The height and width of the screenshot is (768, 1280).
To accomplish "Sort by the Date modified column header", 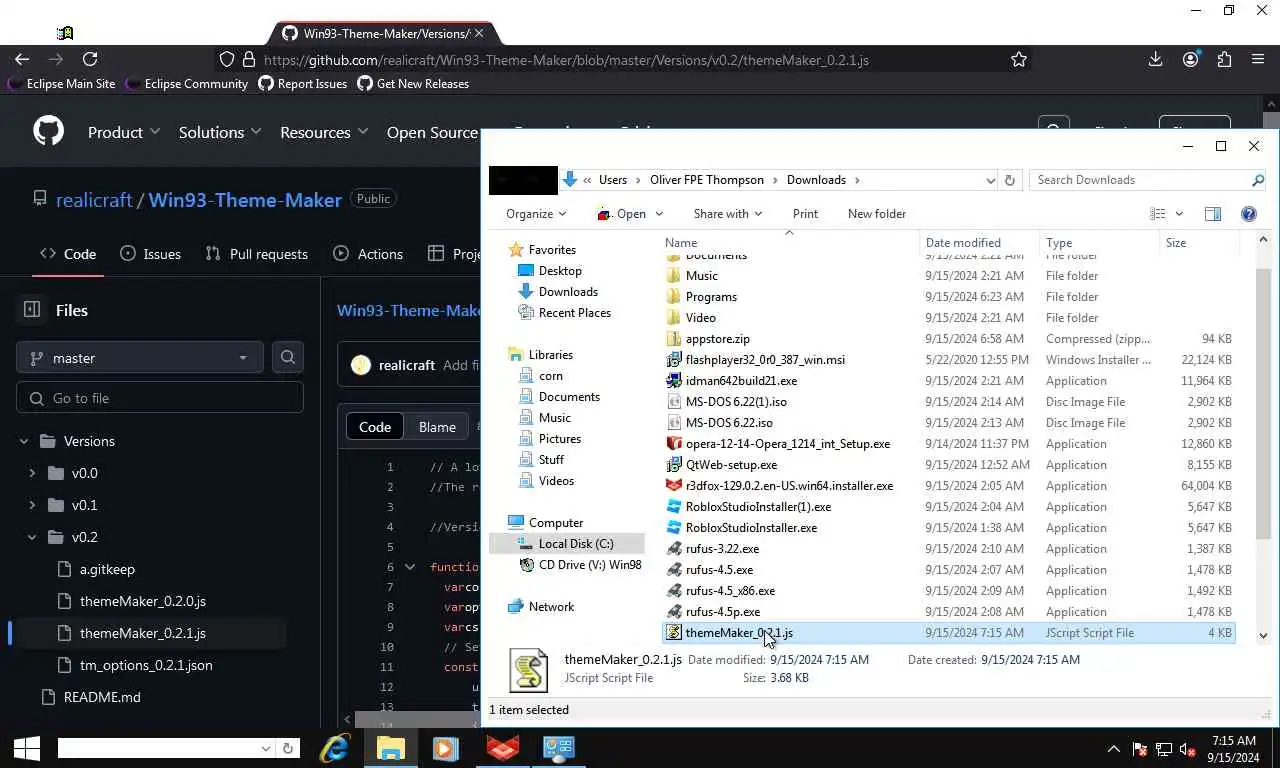I will (x=963, y=242).
